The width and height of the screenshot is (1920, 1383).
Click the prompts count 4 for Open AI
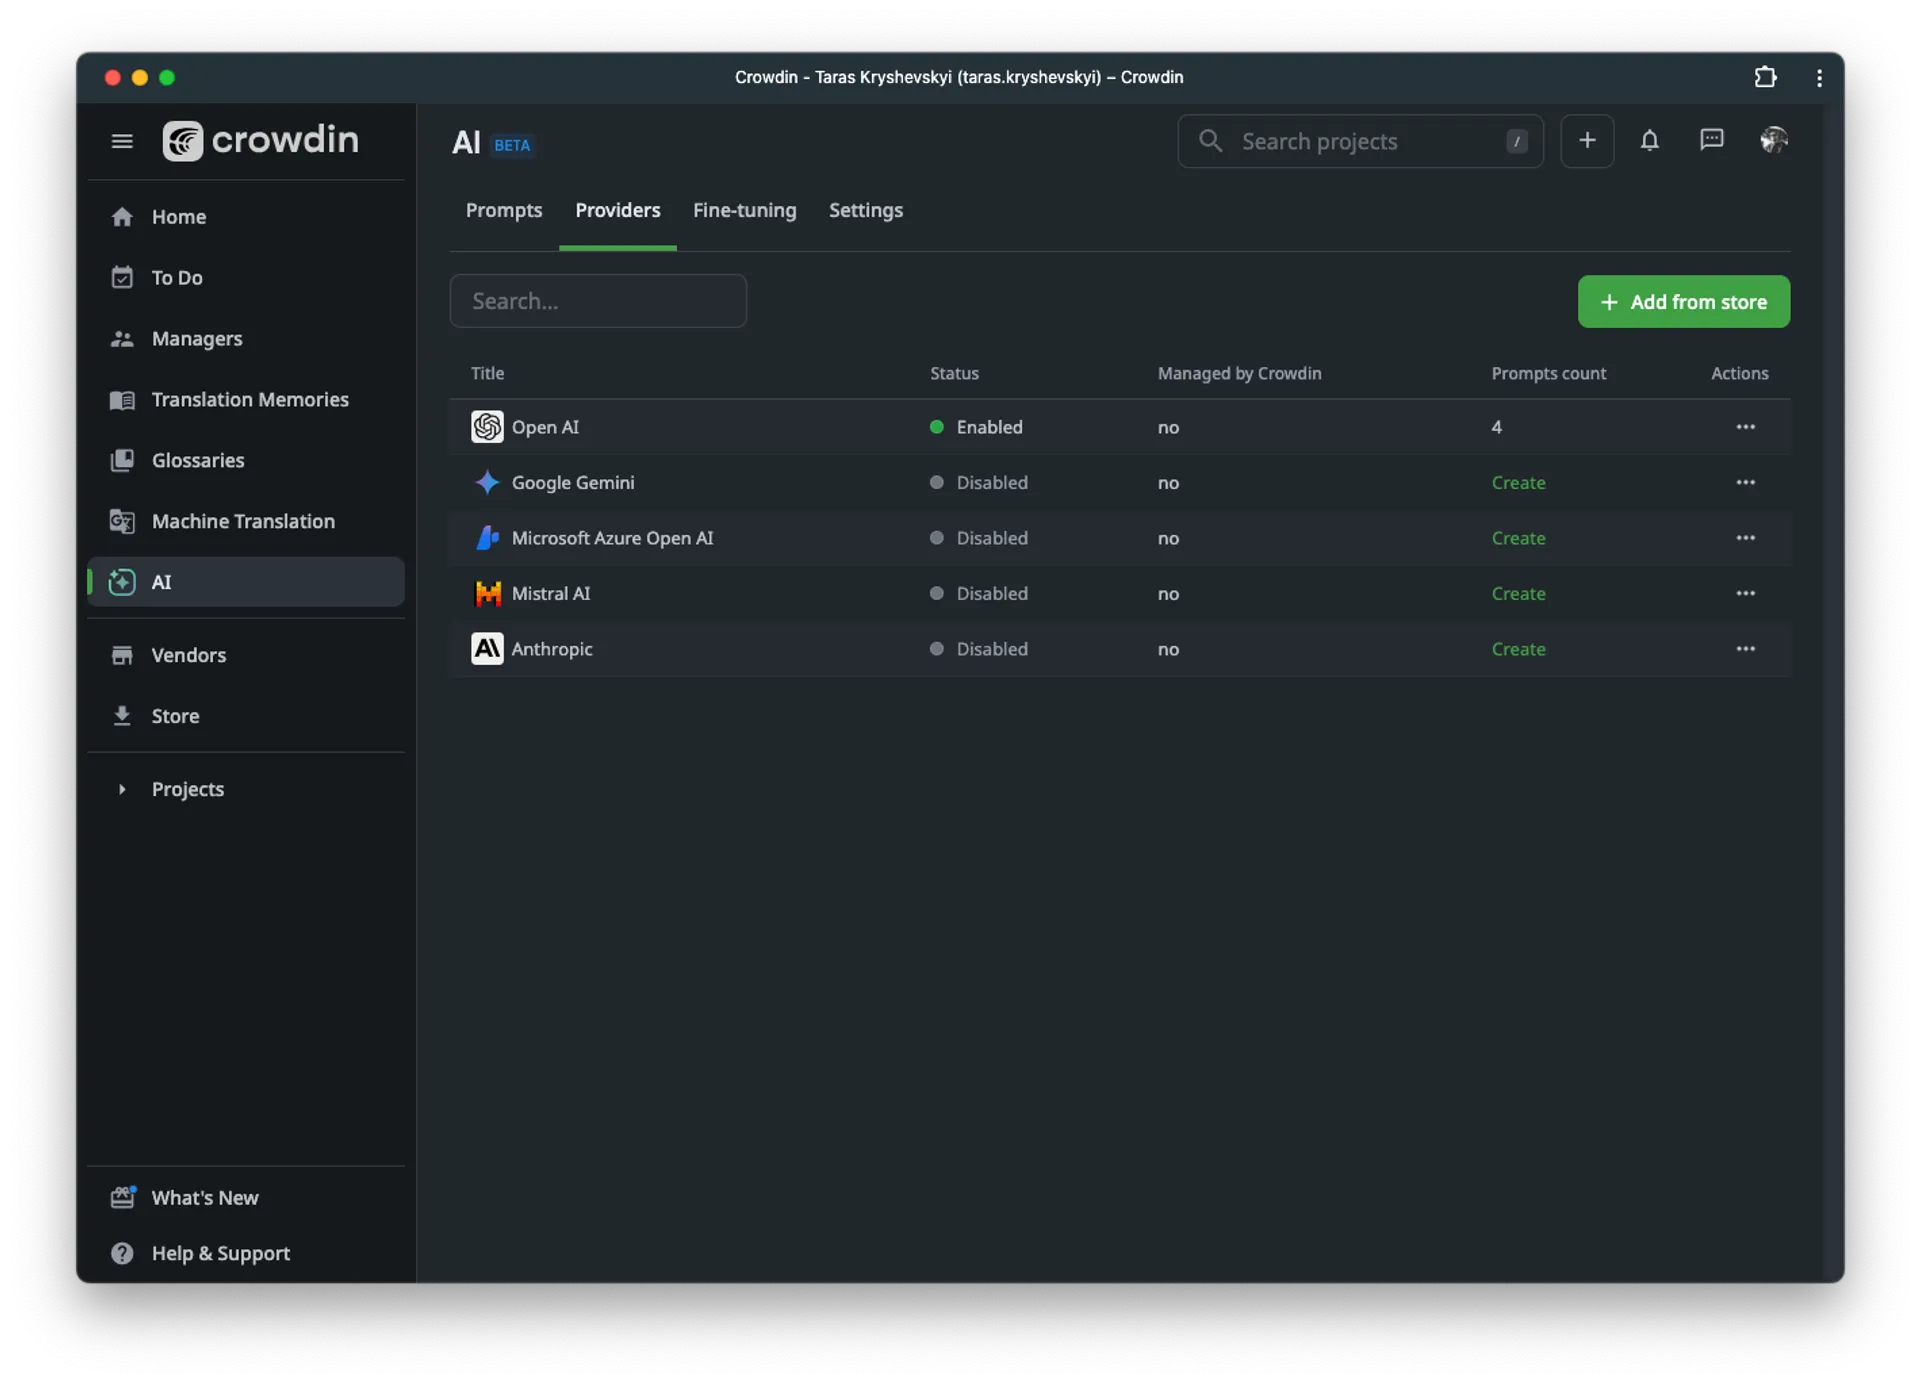(1496, 427)
